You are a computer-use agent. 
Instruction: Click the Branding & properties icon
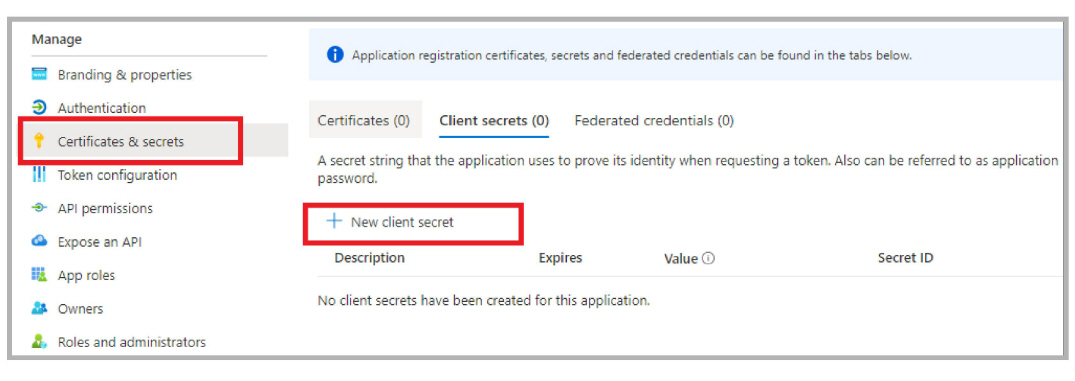click(x=39, y=74)
